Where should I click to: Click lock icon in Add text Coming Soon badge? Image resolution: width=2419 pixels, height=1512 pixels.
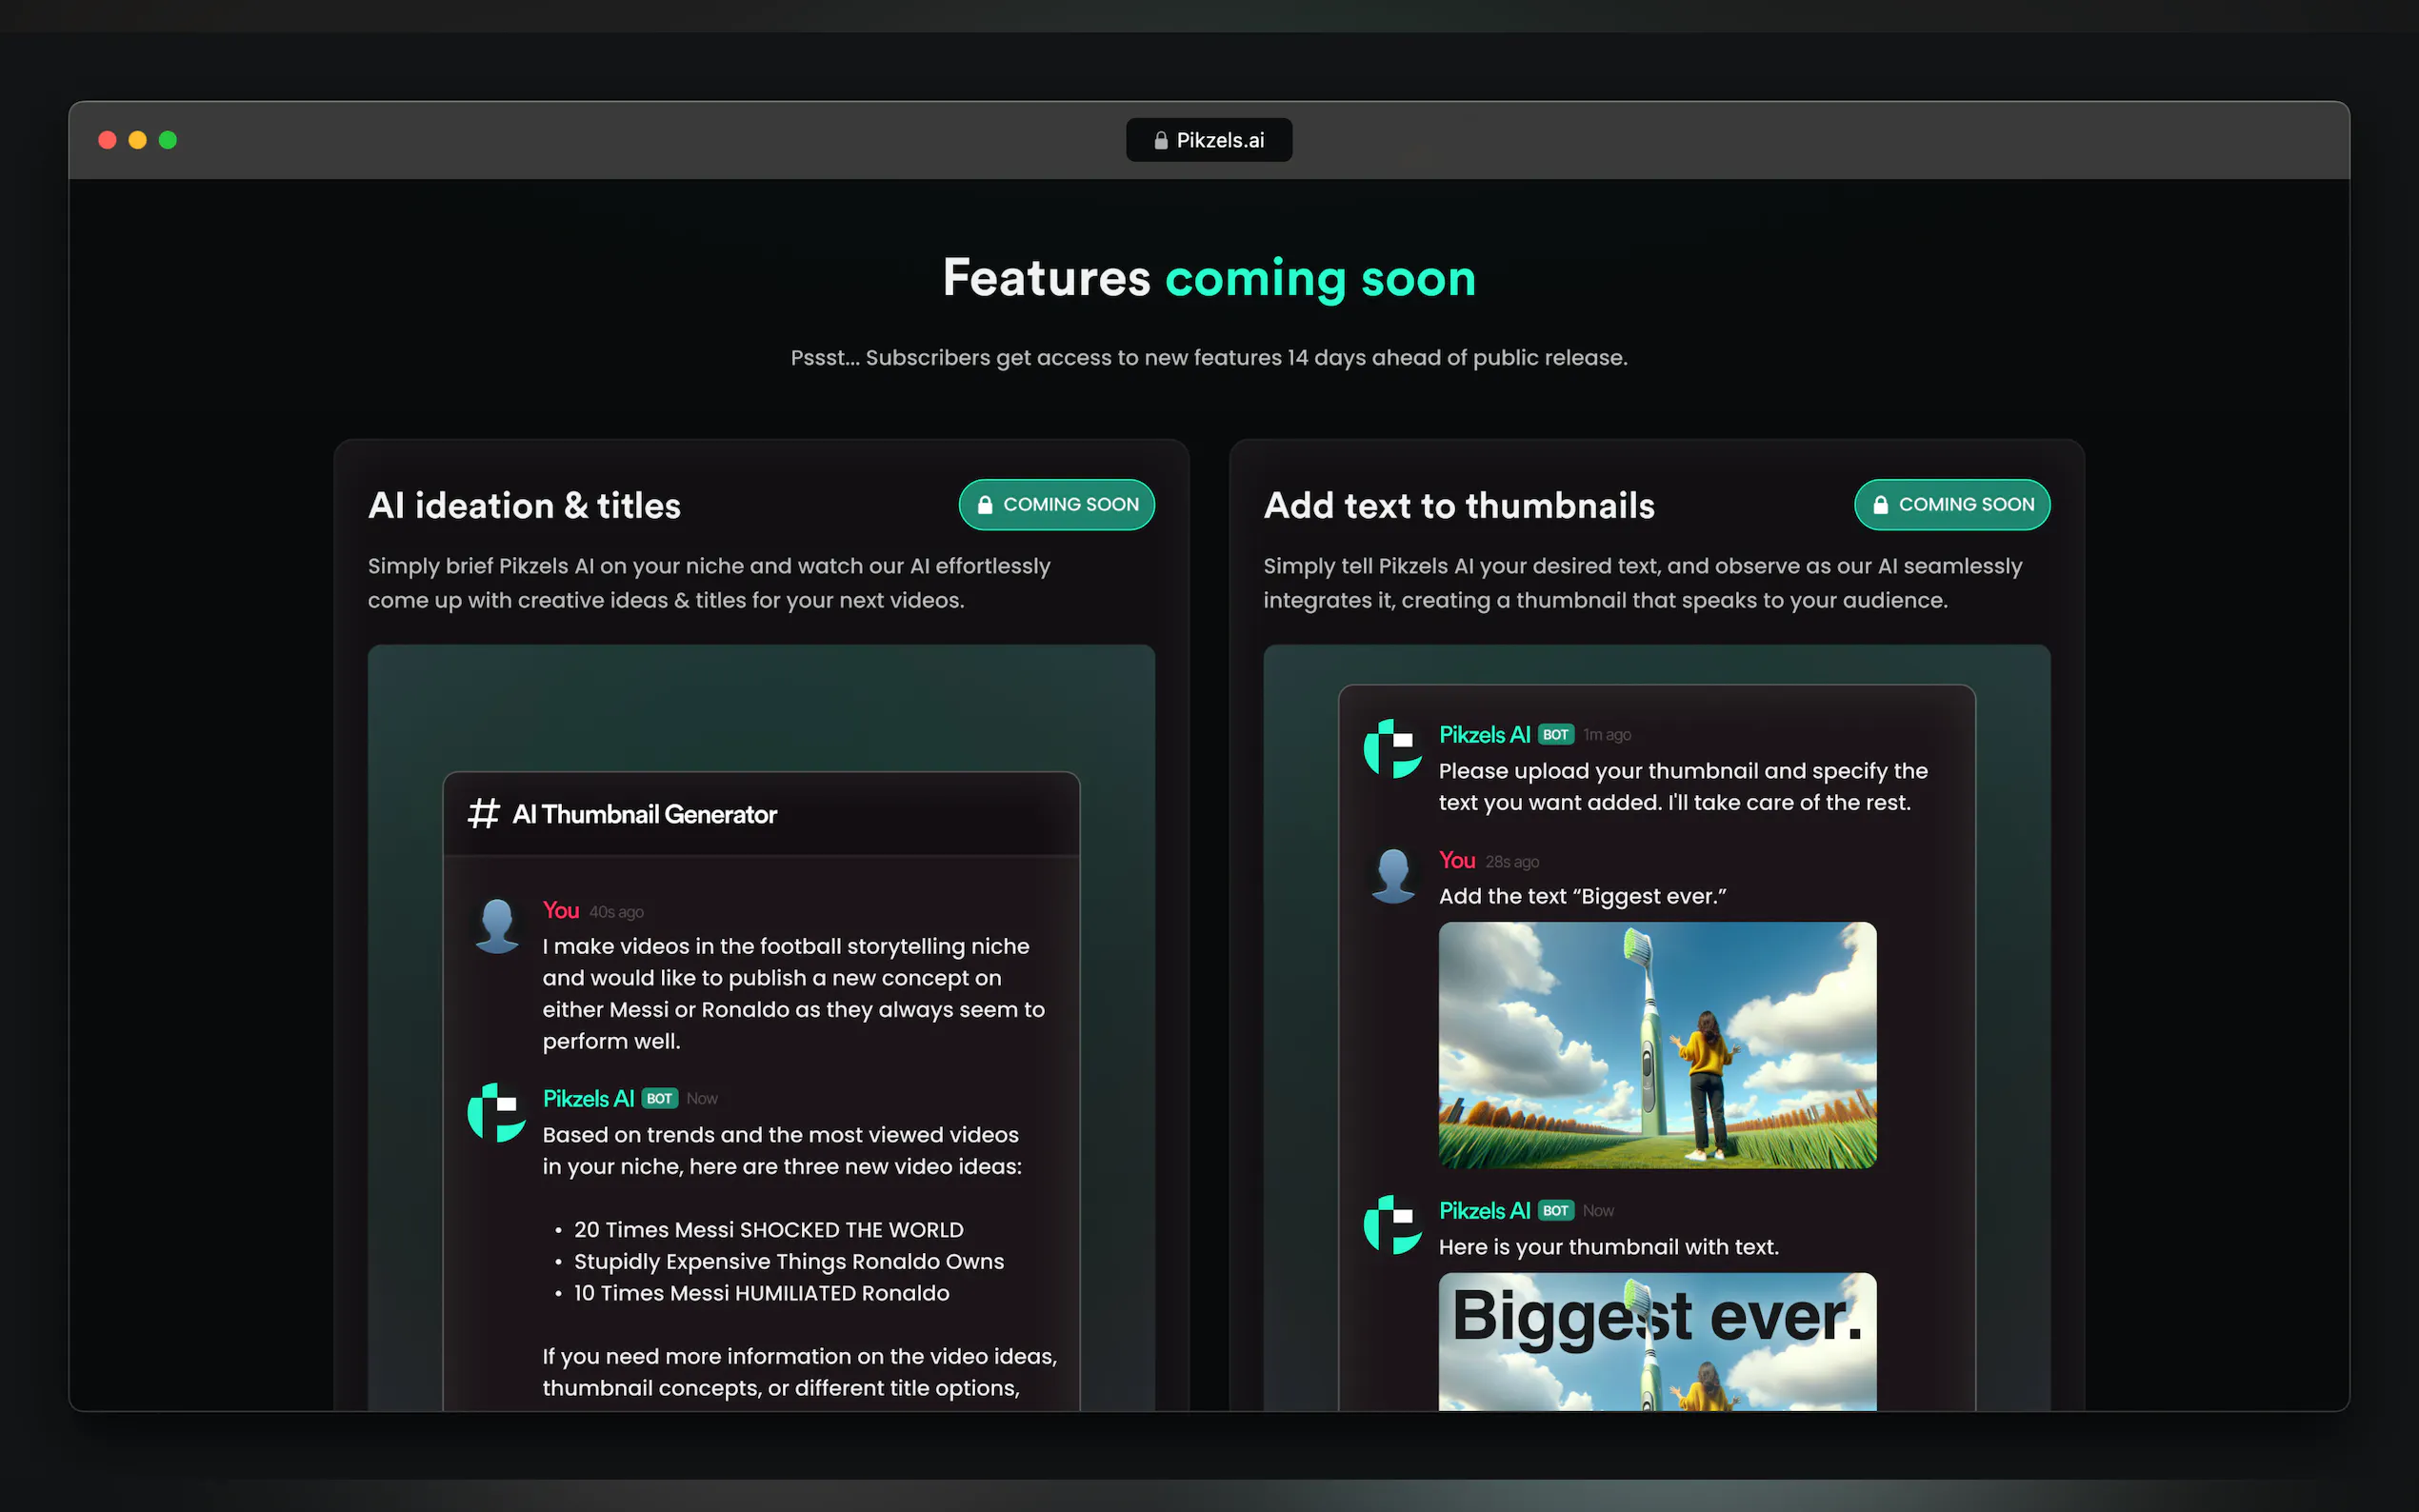(x=1880, y=505)
